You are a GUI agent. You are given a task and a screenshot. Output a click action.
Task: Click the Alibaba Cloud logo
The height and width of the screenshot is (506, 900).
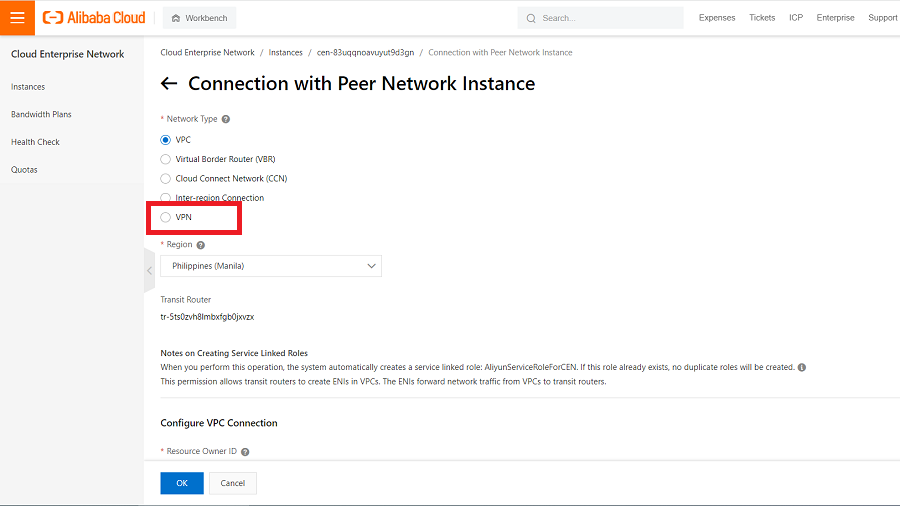click(94, 17)
